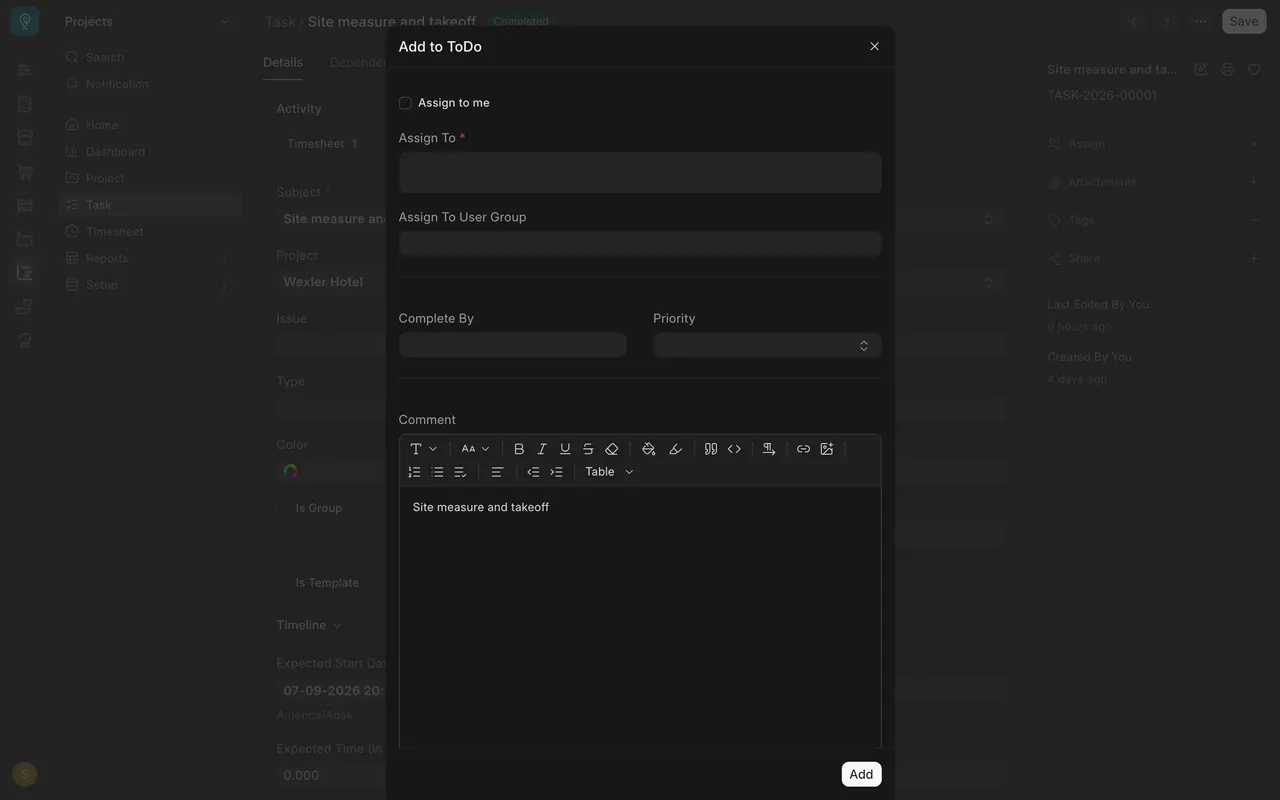Click the Save button
The image size is (1280, 800).
(x=1244, y=21)
